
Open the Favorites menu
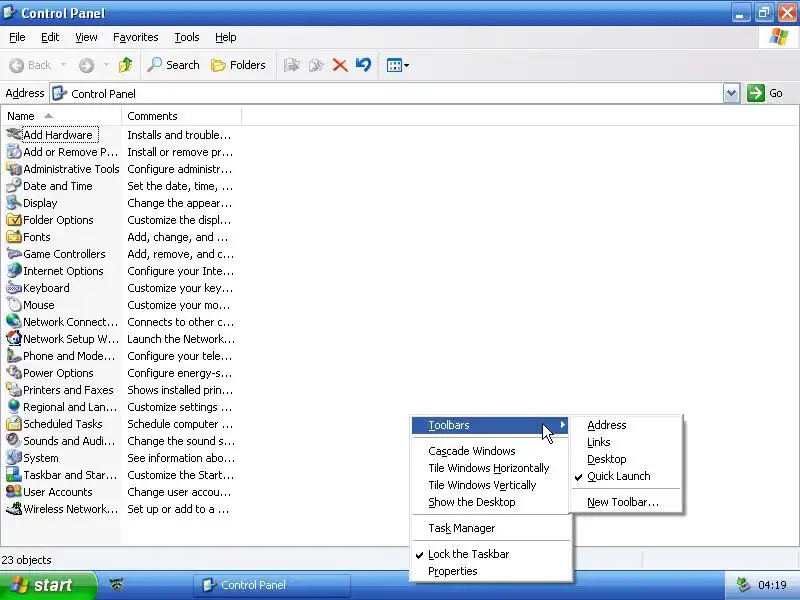point(136,37)
